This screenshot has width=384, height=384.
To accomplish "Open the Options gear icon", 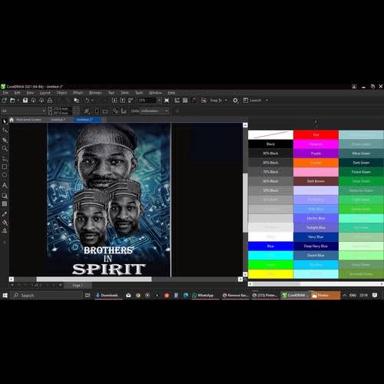I will coord(235,100).
